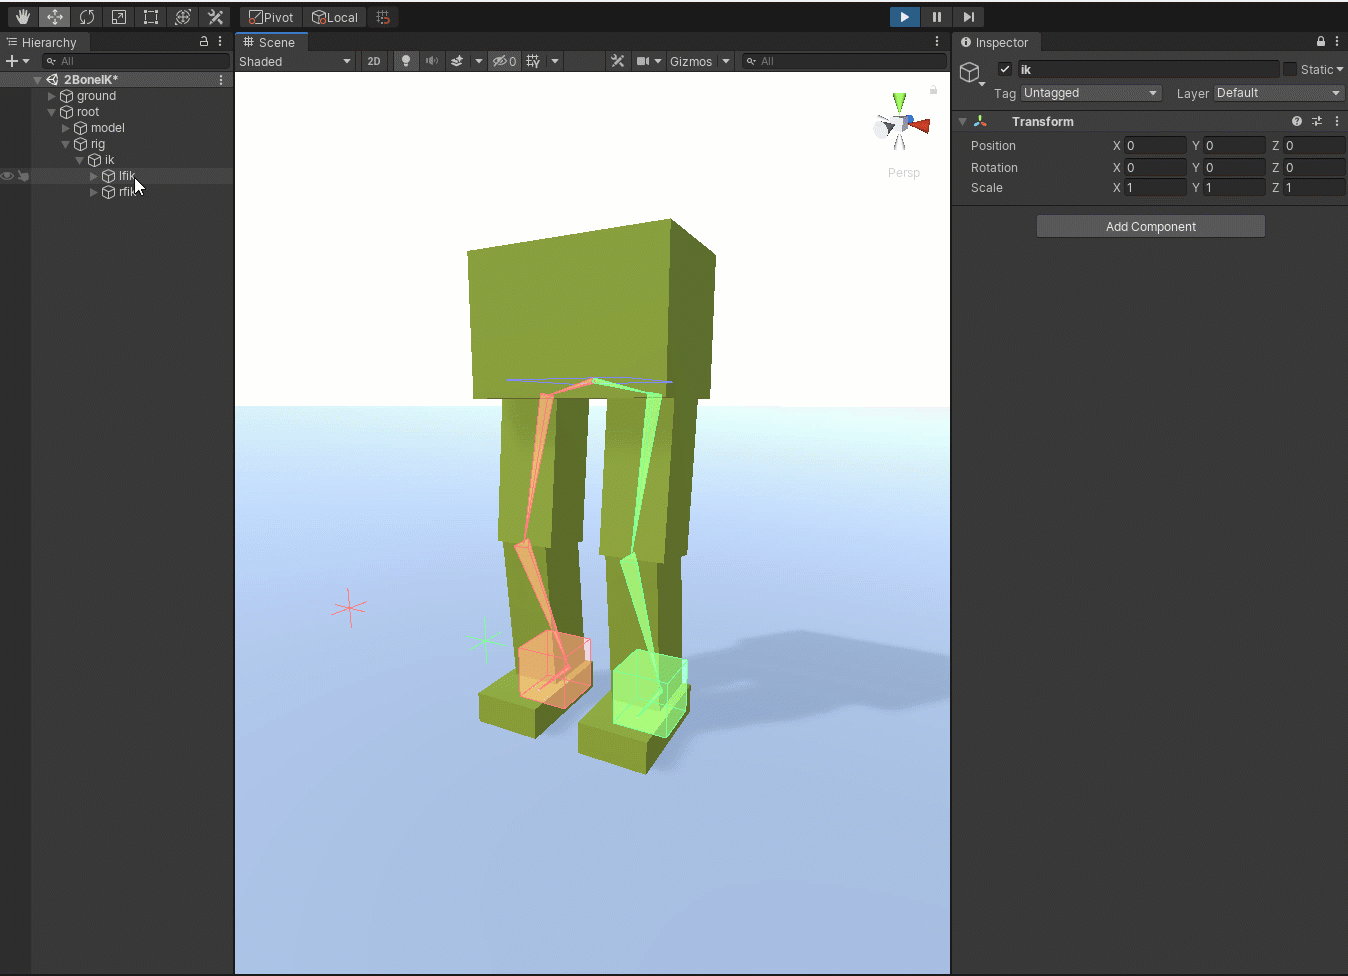This screenshot has width=1348, height=976.
Task: Switch to the Scene tab
Action: click(270, 42)
